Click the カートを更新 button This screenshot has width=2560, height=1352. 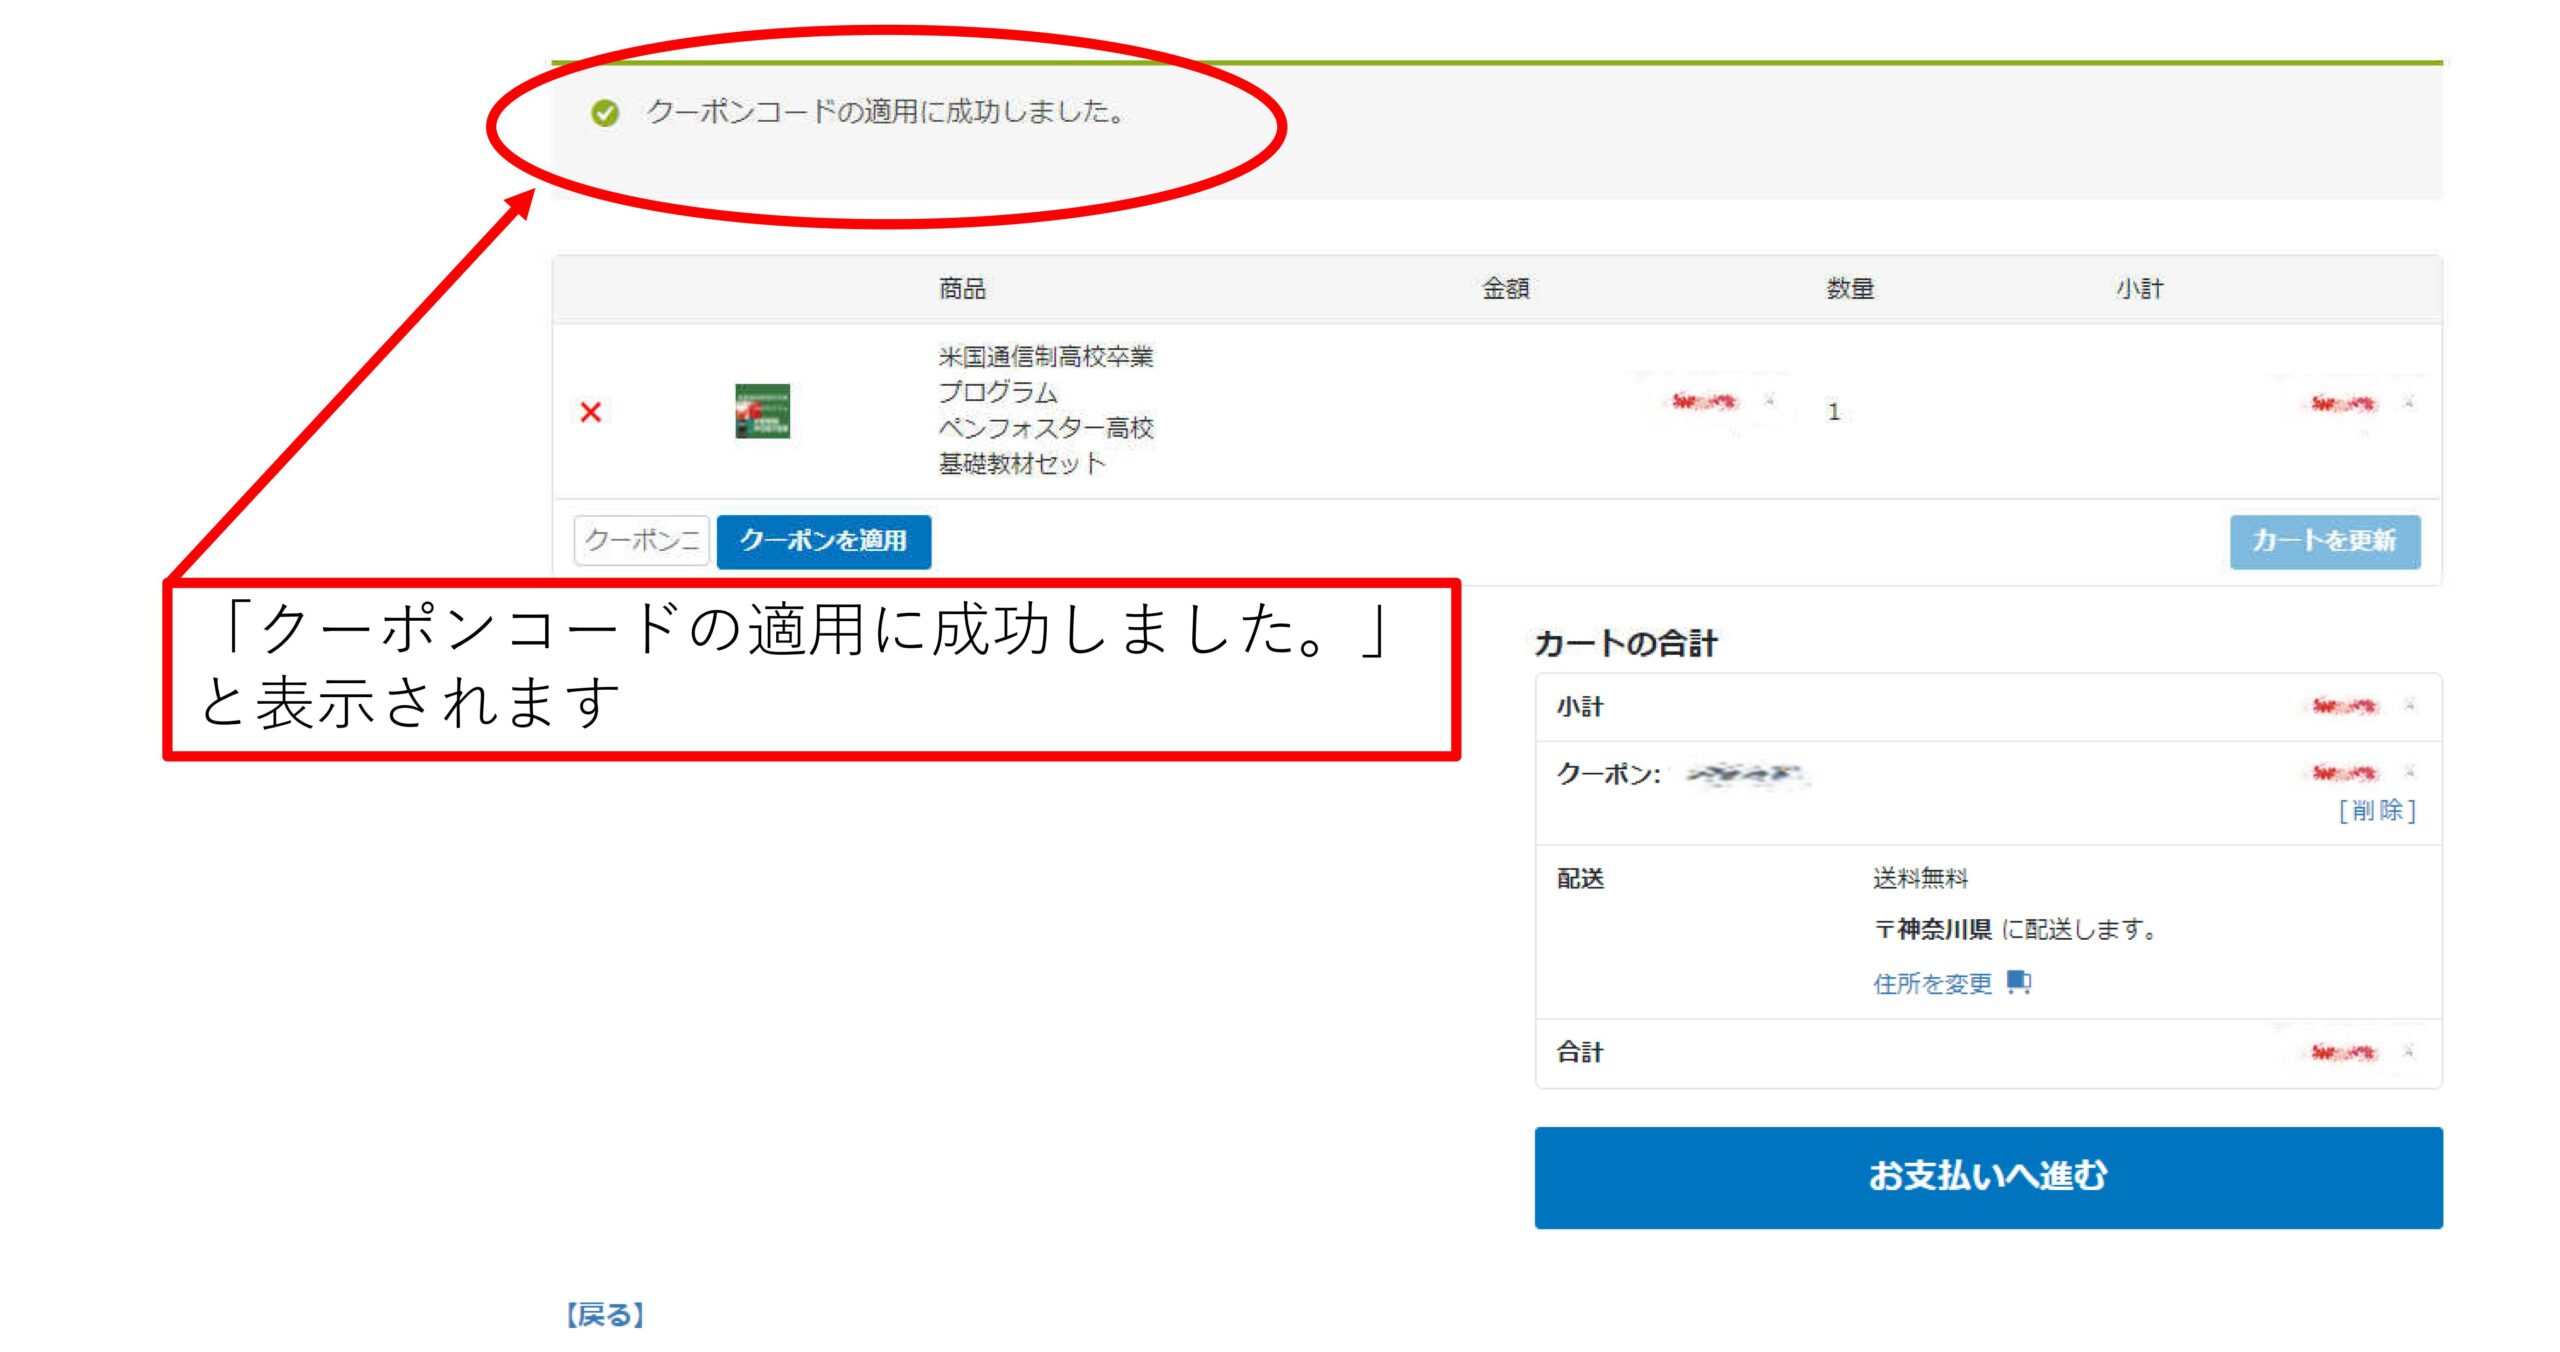pos(2324,541)
